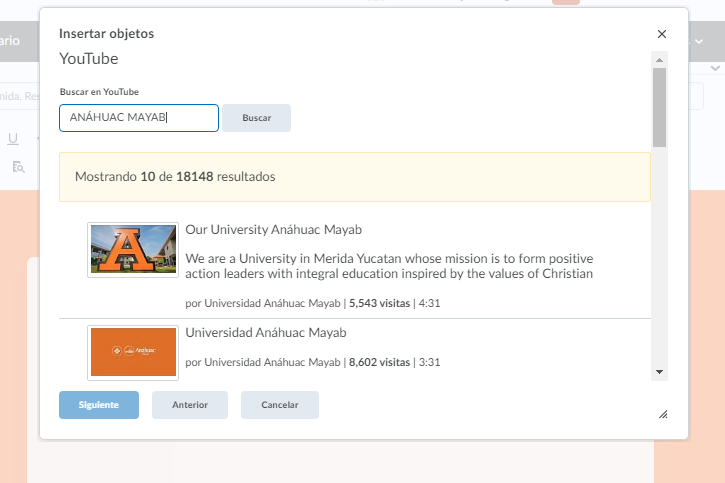Click the results list scrollbar thumb
The image size is (725, 483).
[659, 105]
